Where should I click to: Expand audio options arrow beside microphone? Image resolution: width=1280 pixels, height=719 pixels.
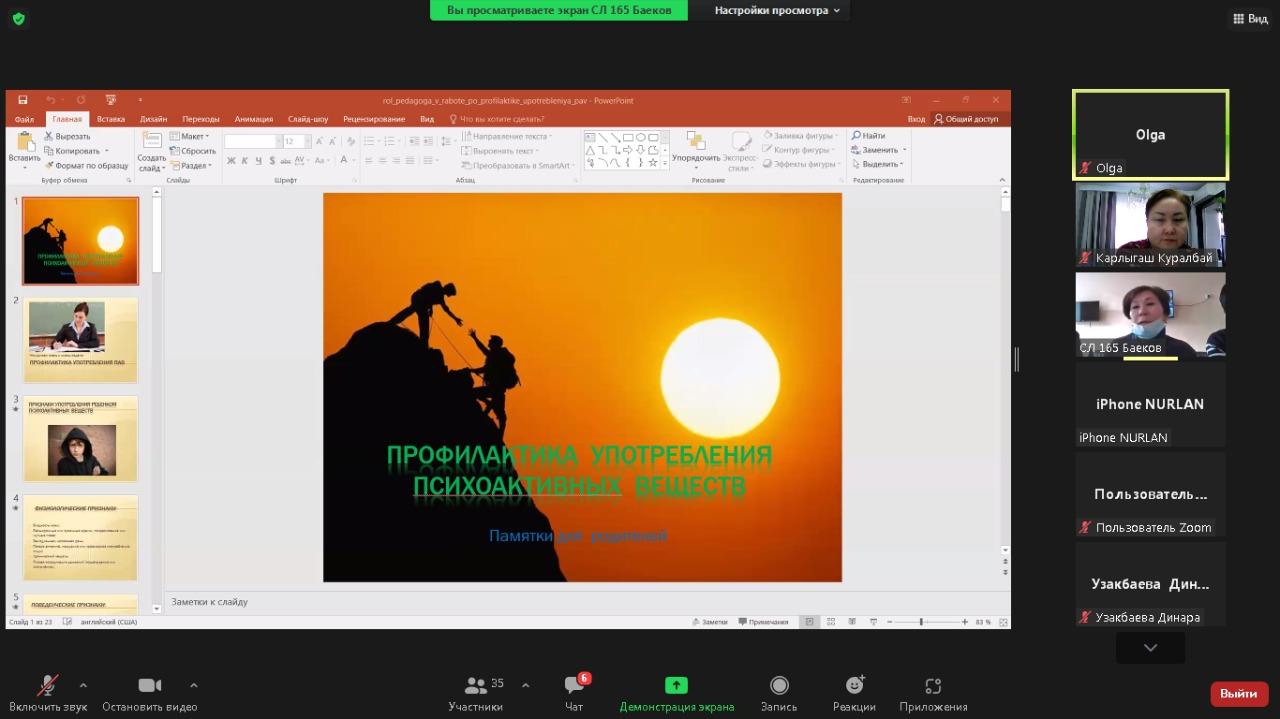click(x=83, y=686)
